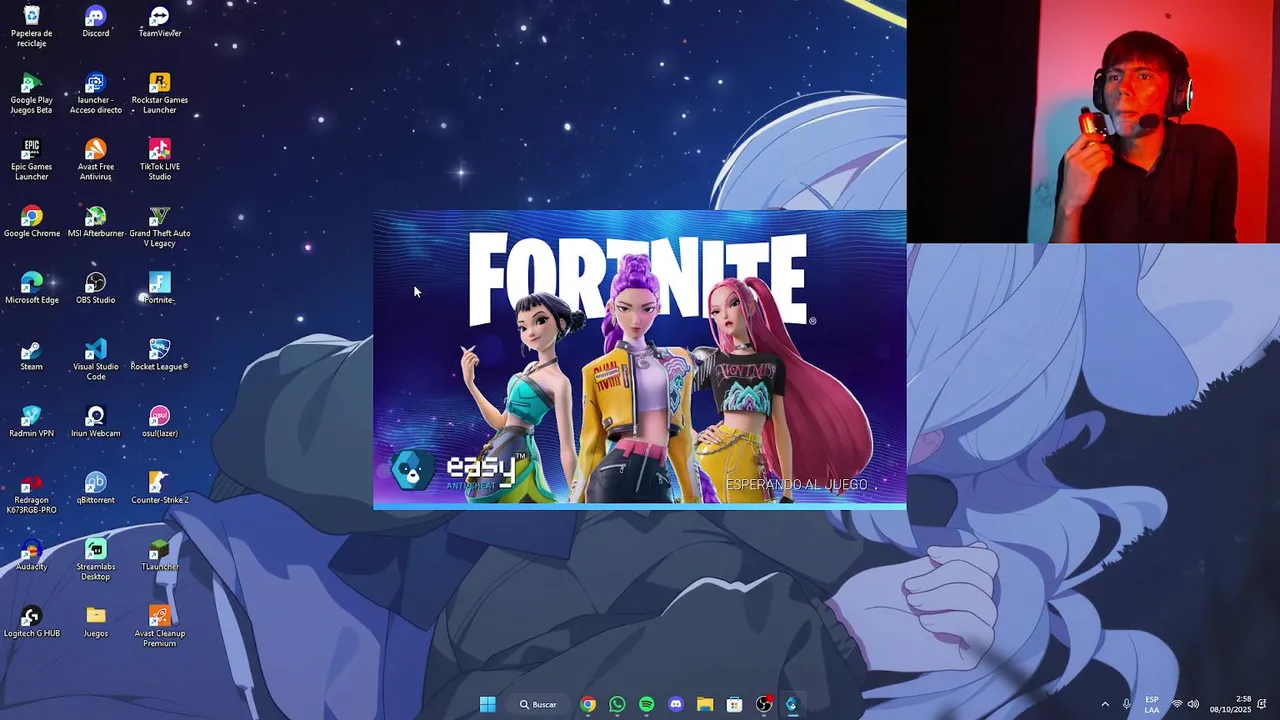Image resolution: width=1280 pixels, height=720 pixels.
Task: Select the Microsoft Edge desktop icon
Action: (x=31, y=289)
